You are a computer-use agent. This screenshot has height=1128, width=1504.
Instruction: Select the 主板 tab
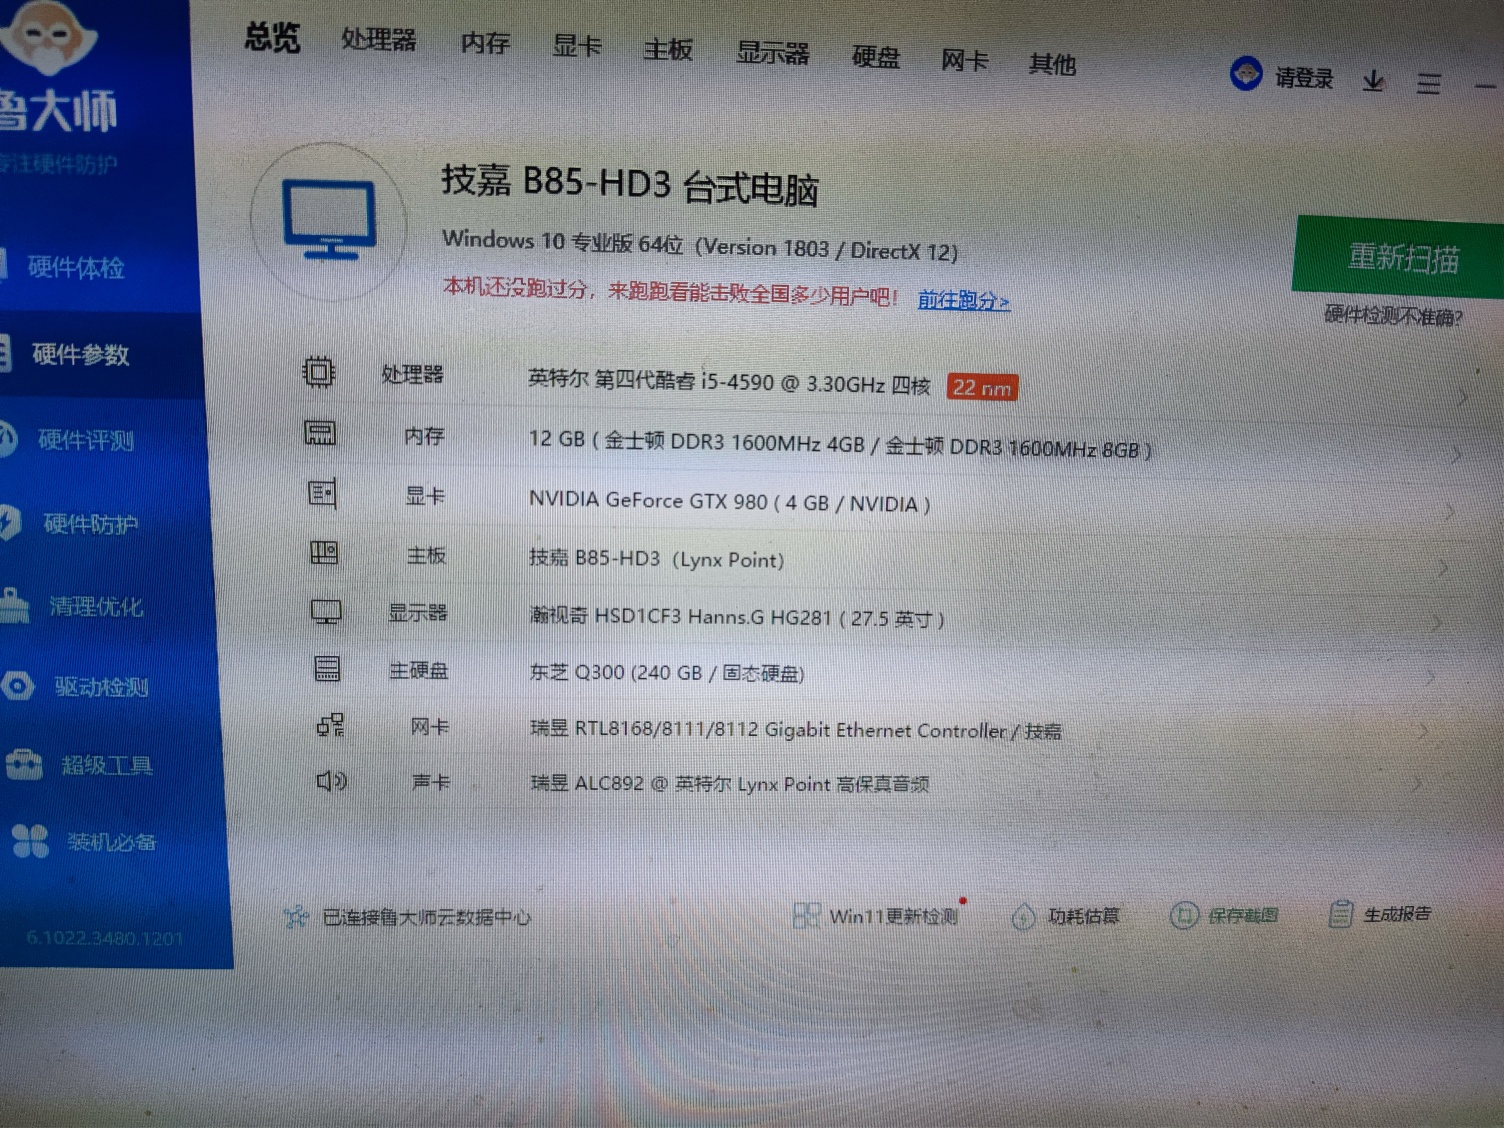coord(668,49)
